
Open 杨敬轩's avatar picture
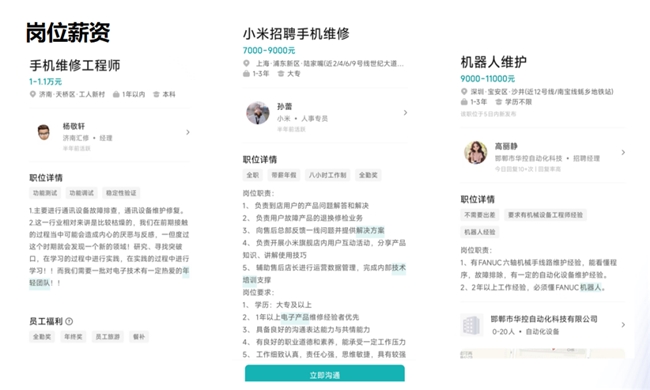(x=44, y=132)
